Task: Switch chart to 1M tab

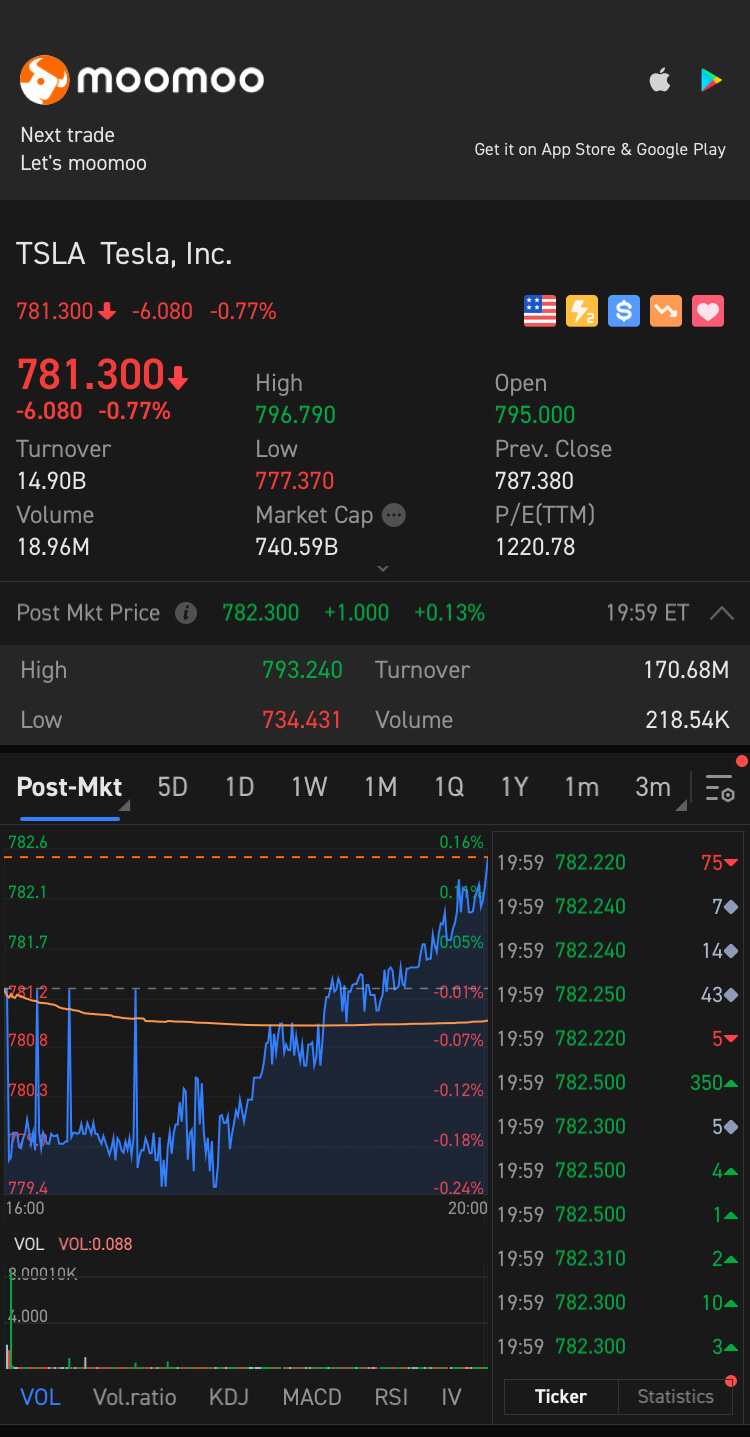Action: (x=381, y=787)
